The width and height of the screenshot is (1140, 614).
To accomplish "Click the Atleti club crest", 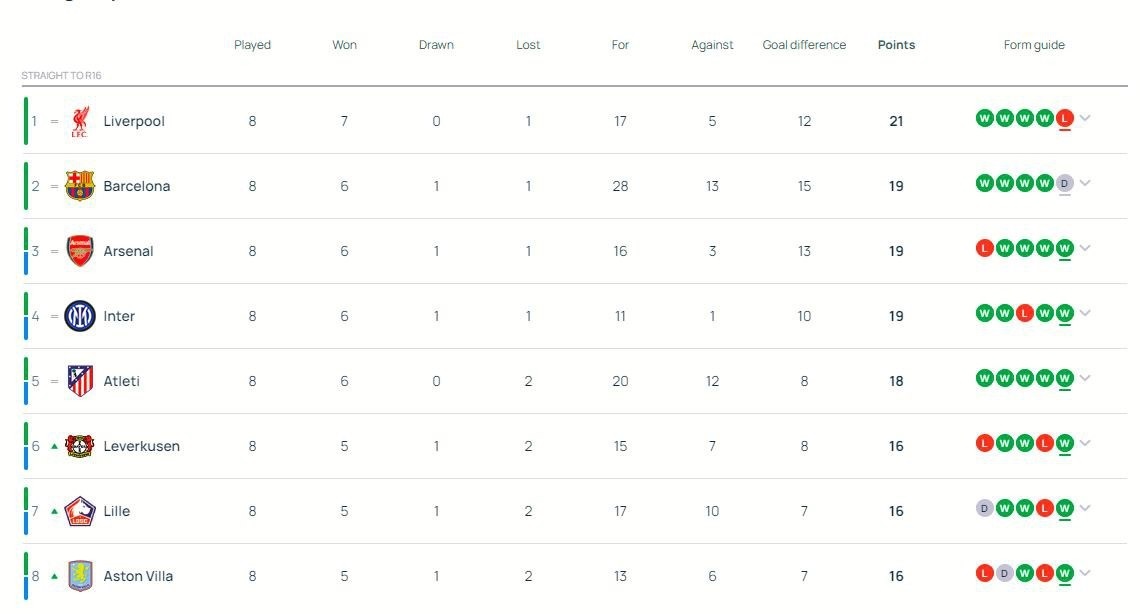I will [x=80, y=381].
